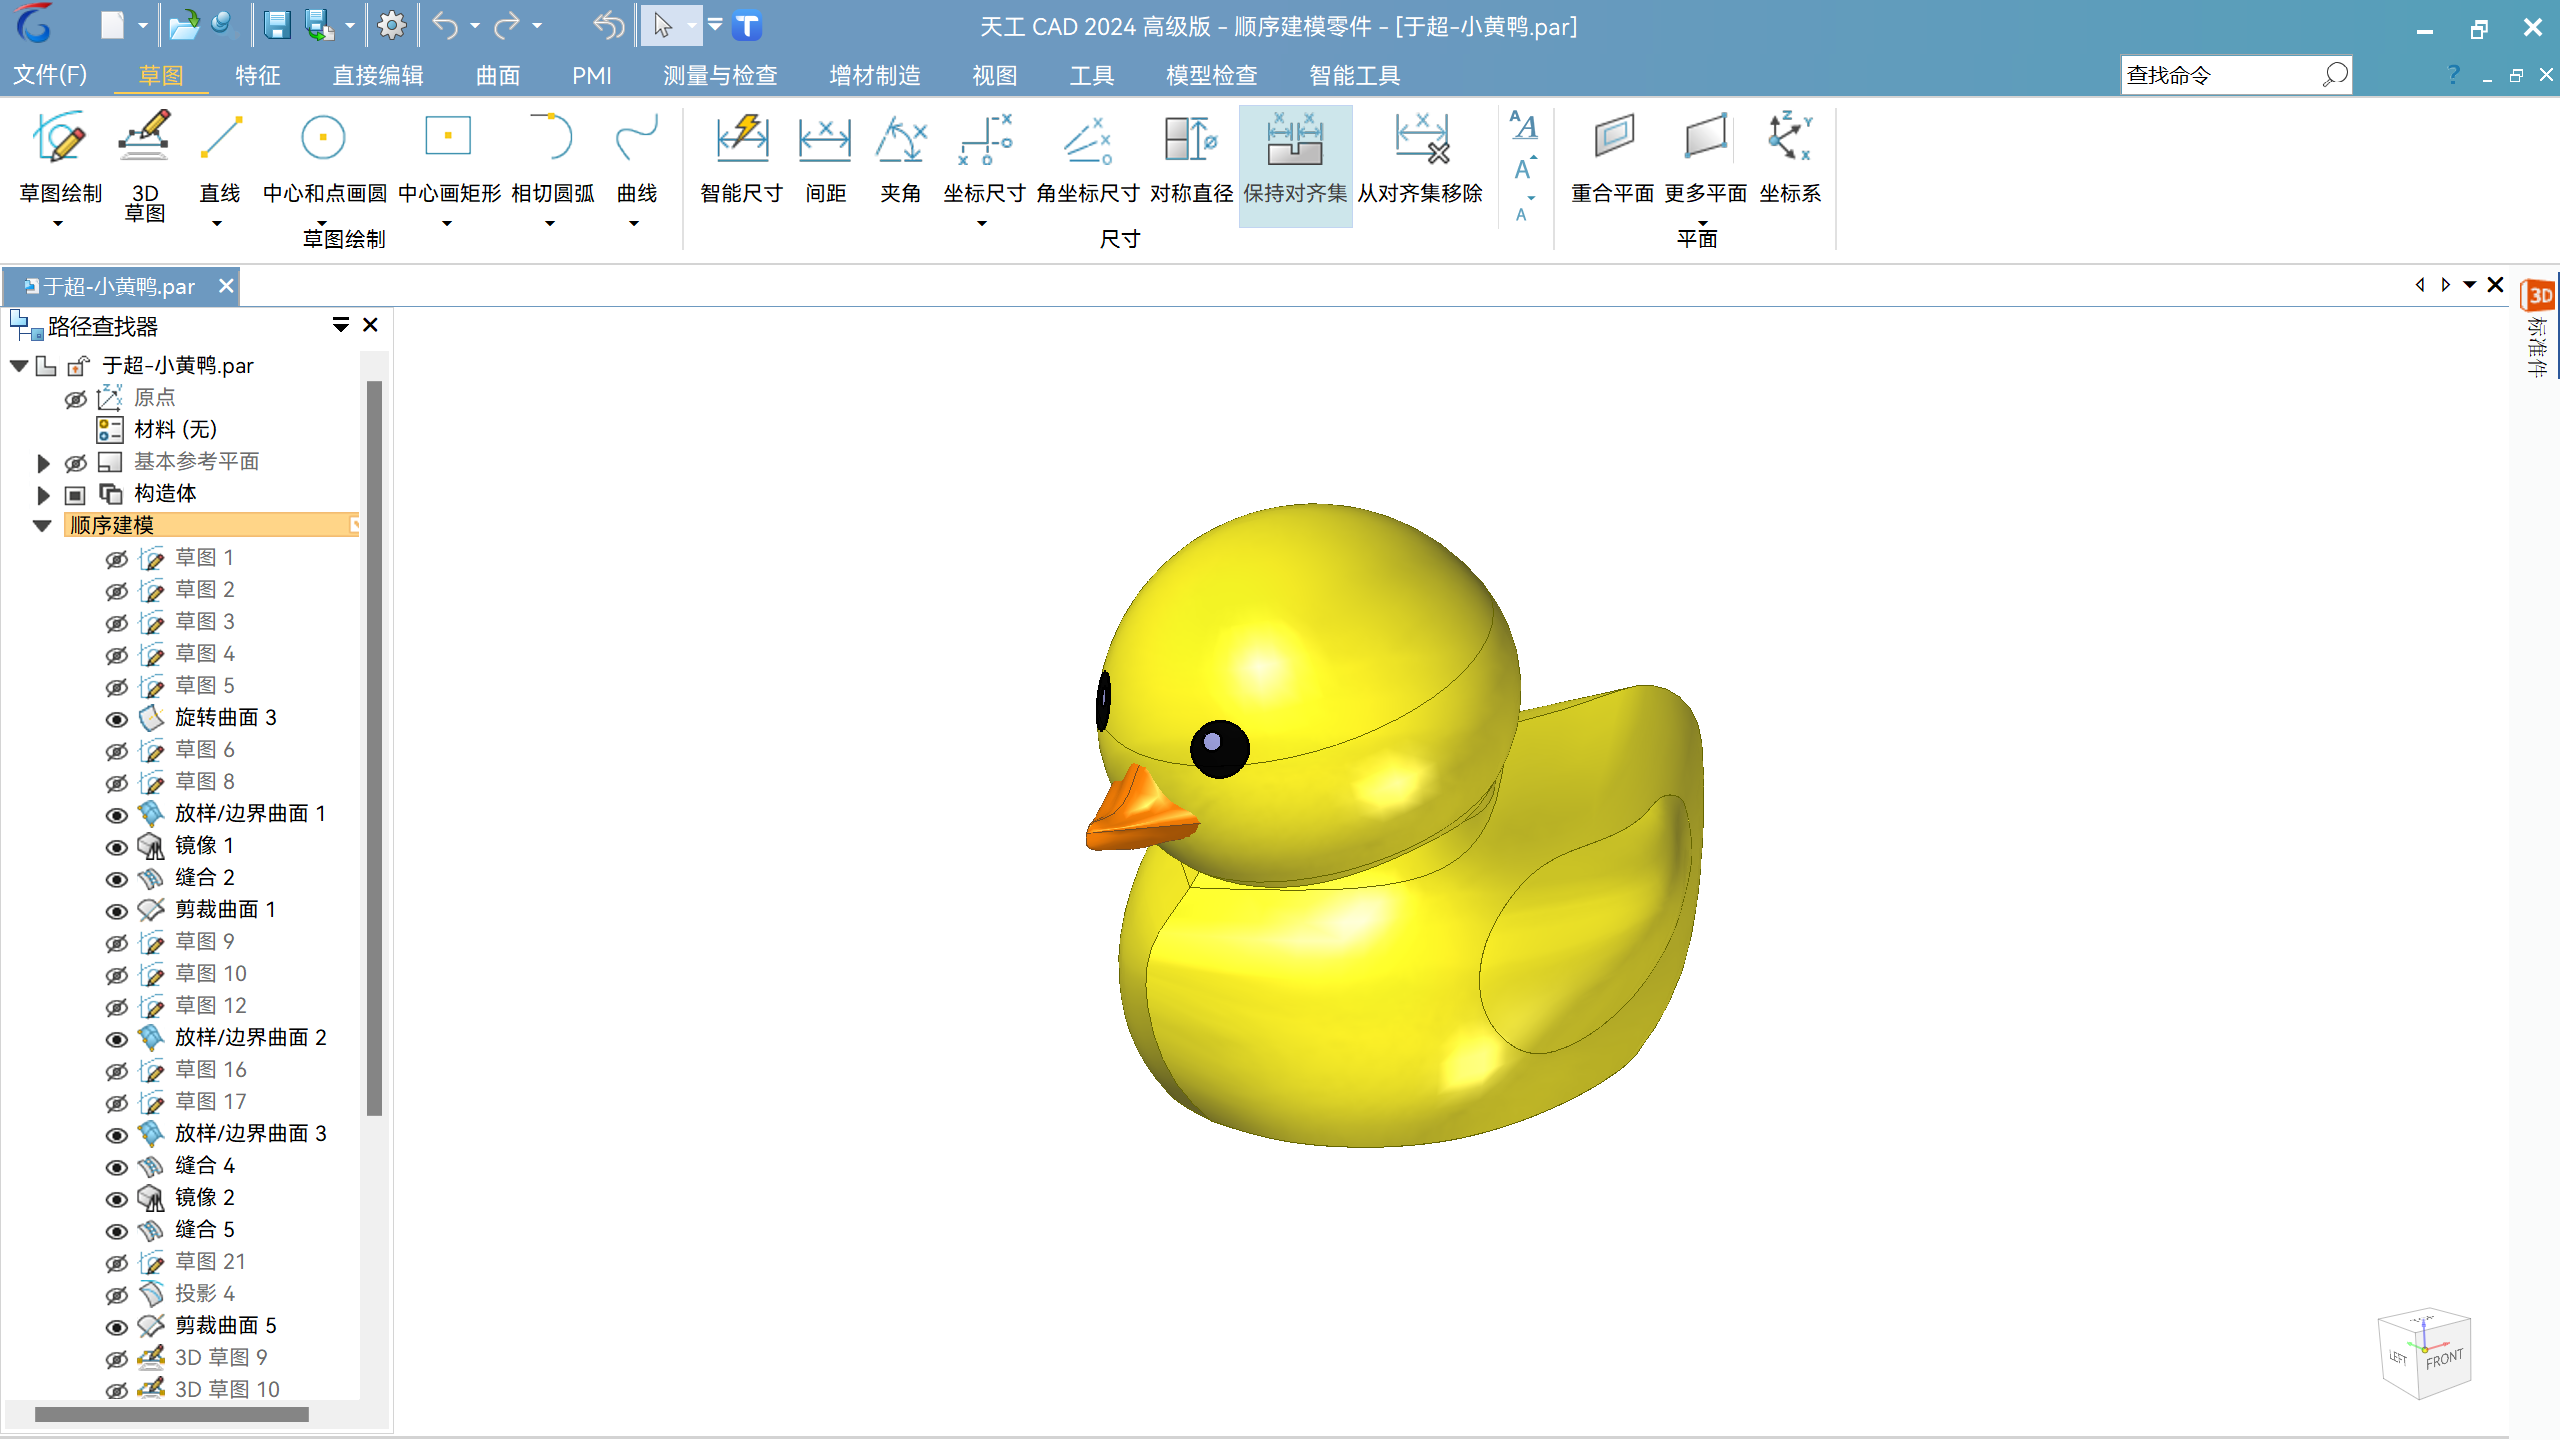Expand the 基本参考平面 tree node
Image resolution: width=2560 pixels, height=1440 pixels.
pos(43,463)
